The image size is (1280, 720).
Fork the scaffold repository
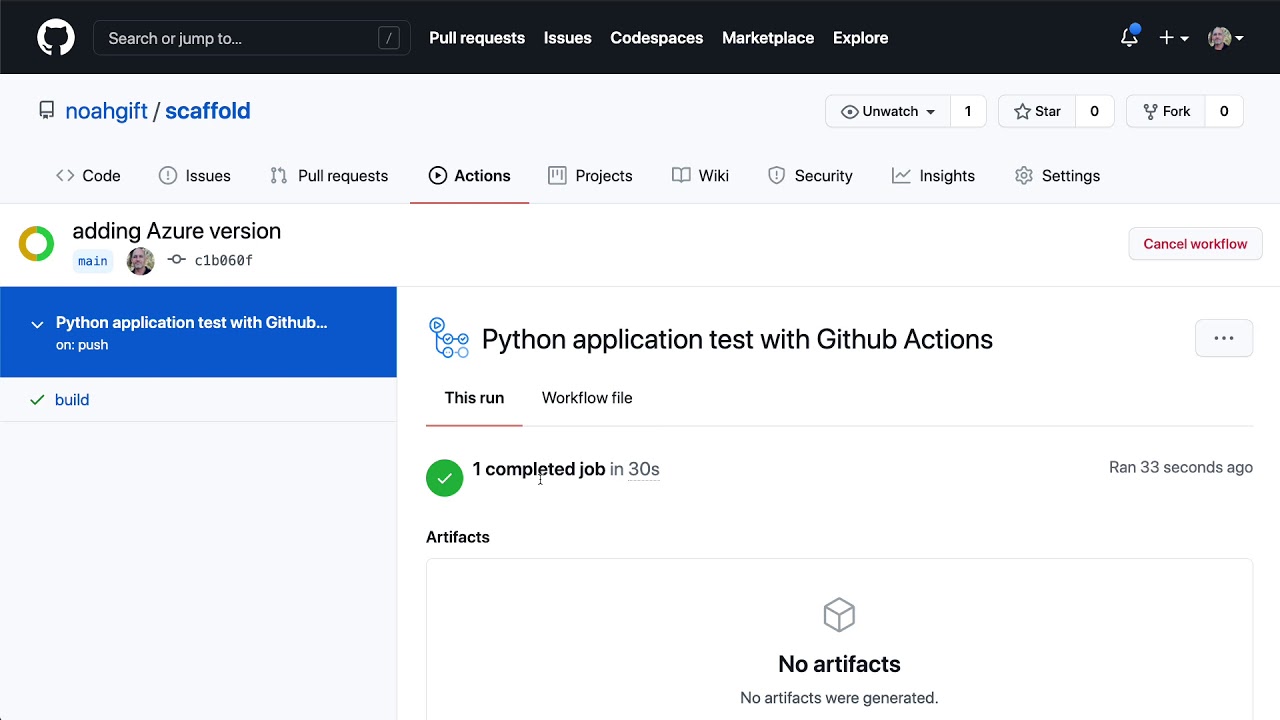[x=1166, y=111]
